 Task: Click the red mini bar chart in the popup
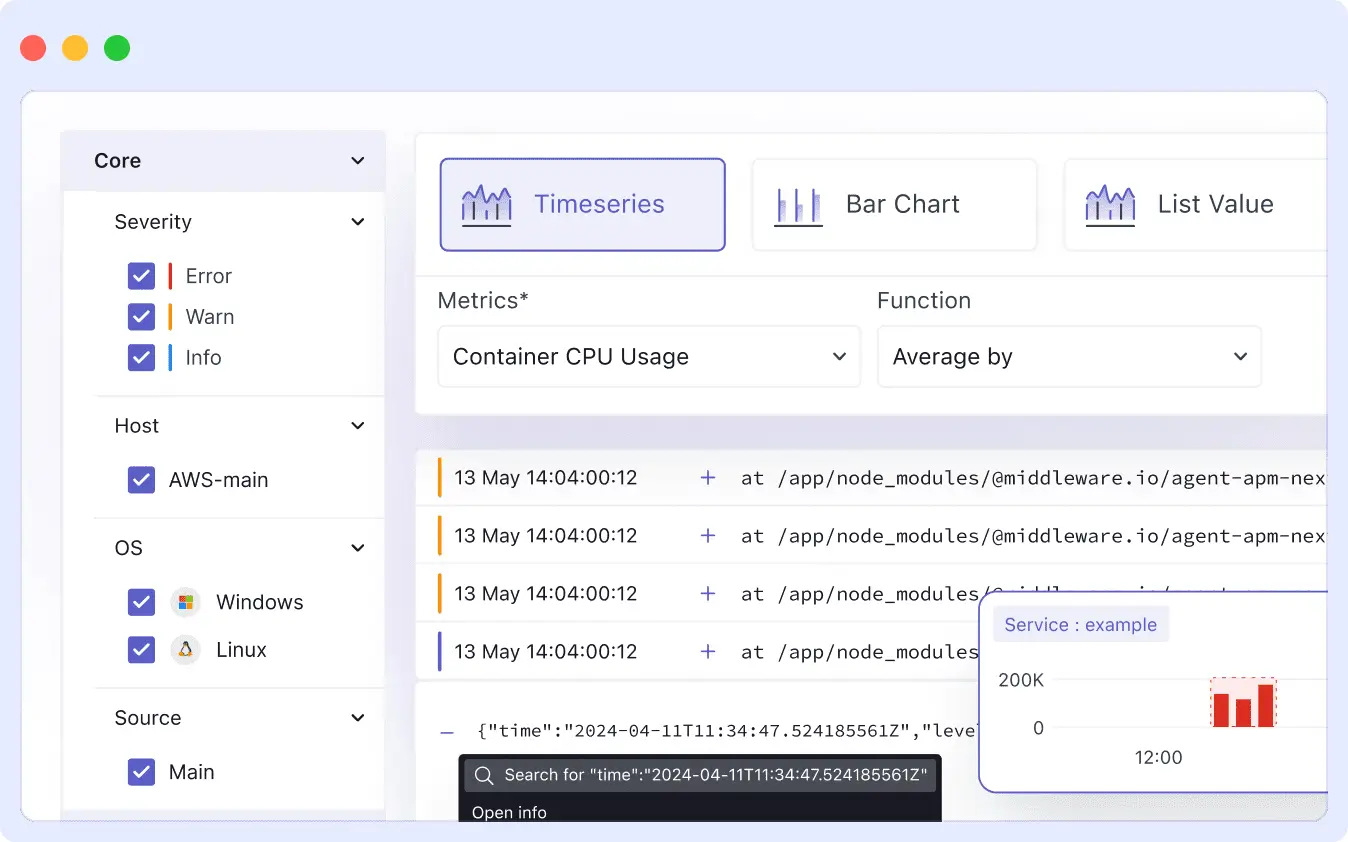pyautogui.click(x=1243, y=703)
